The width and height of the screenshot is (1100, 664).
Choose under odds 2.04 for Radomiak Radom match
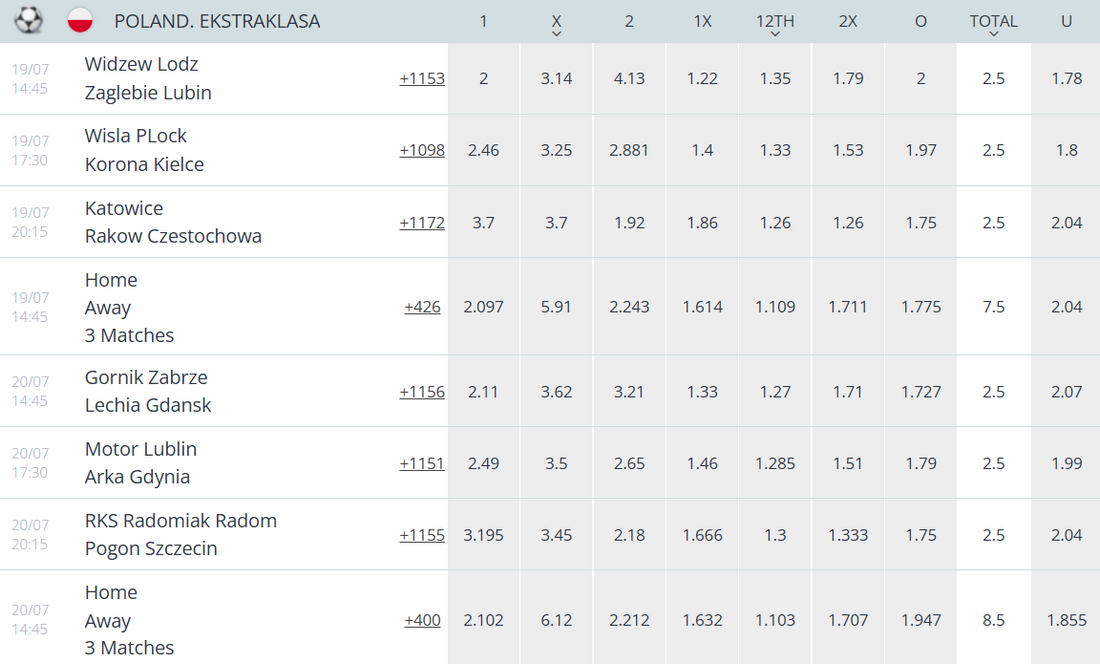coord(1066,535)
